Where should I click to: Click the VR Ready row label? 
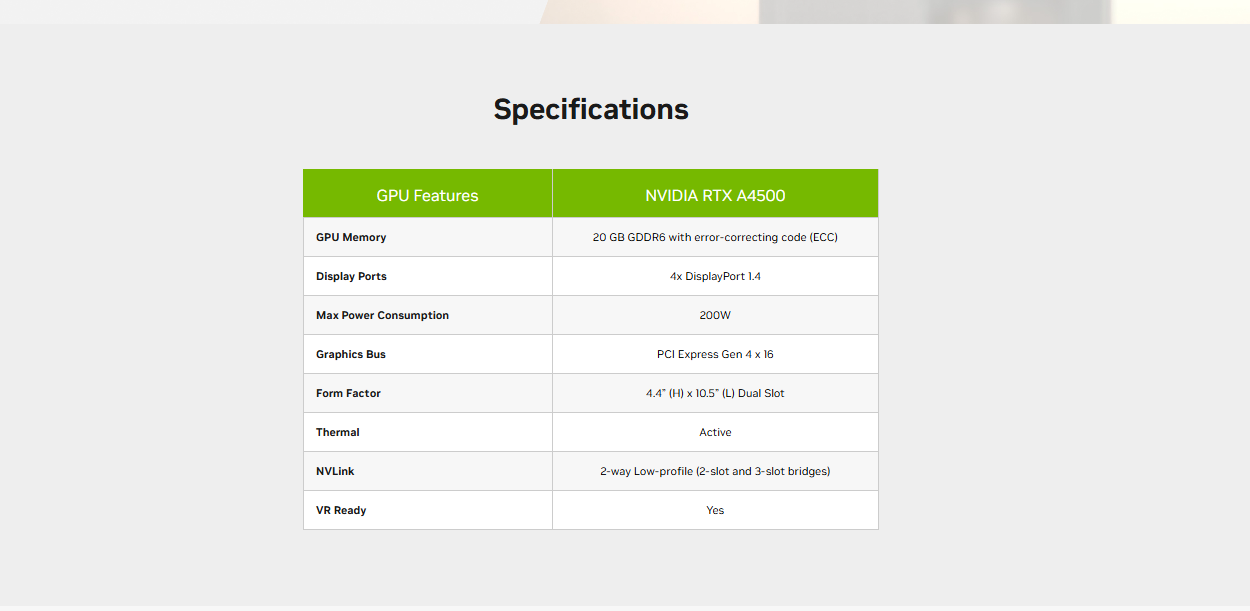[x=341, y=510]
